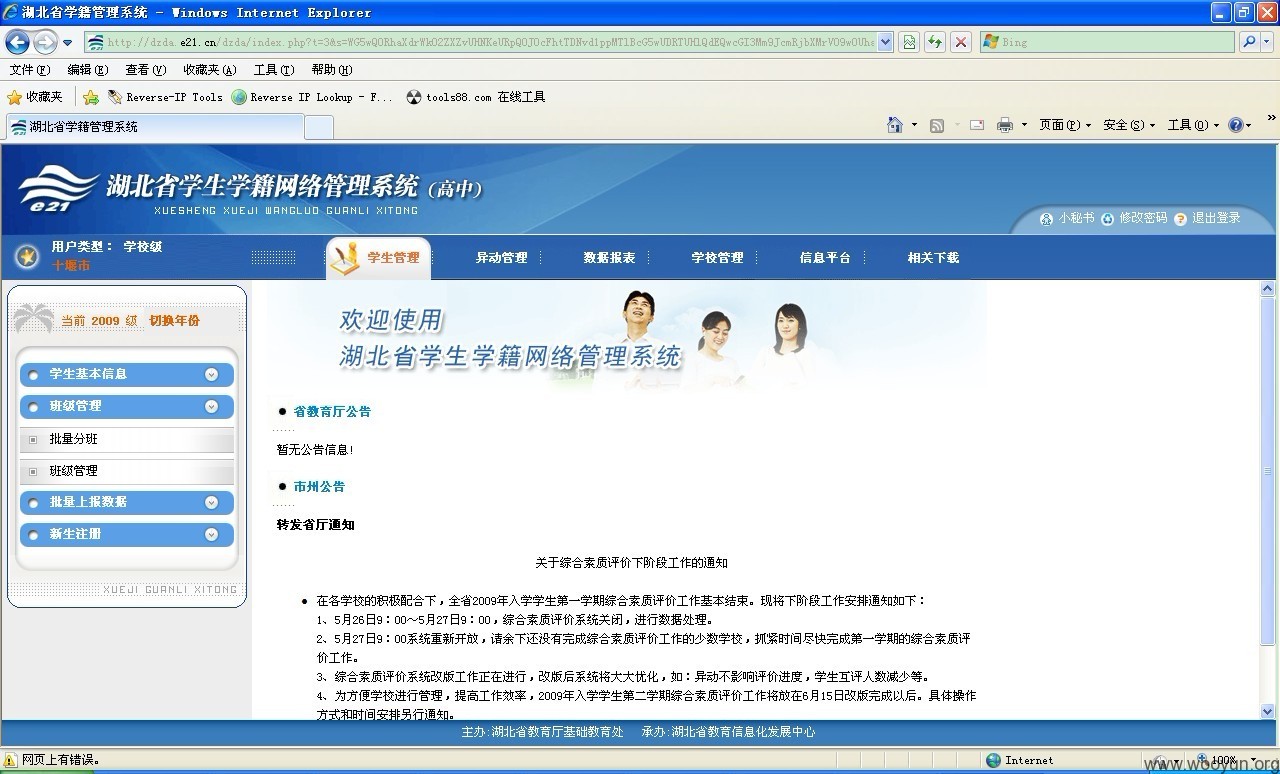Select the 相关下载 navigation tab
Image resolution: width=1280 pixels, height=774 pixels.
[933, 258]
